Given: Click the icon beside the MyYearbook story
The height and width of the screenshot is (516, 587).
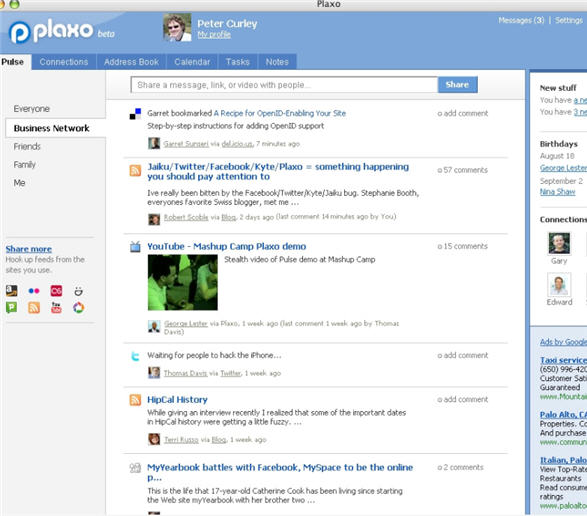Looking at the screenshot, I should [135, 468].
